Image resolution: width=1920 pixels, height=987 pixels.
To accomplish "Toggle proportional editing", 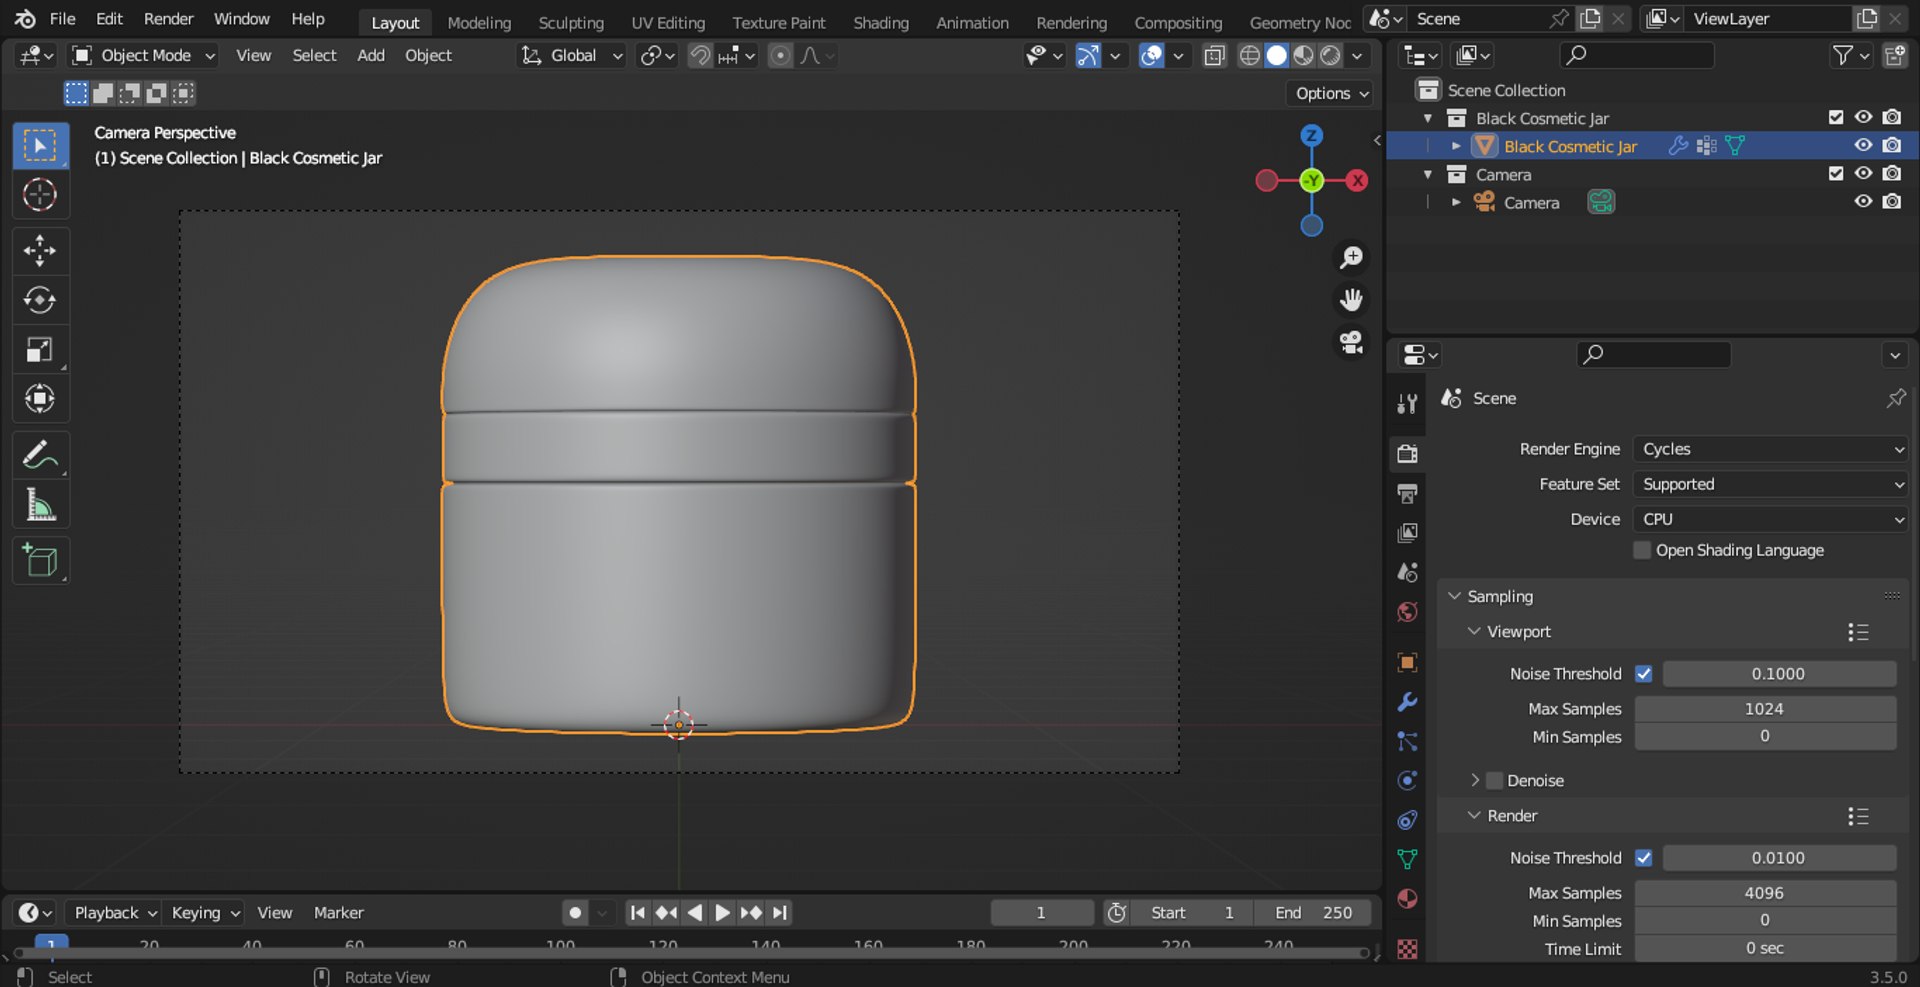I will (x=780, y=56).
